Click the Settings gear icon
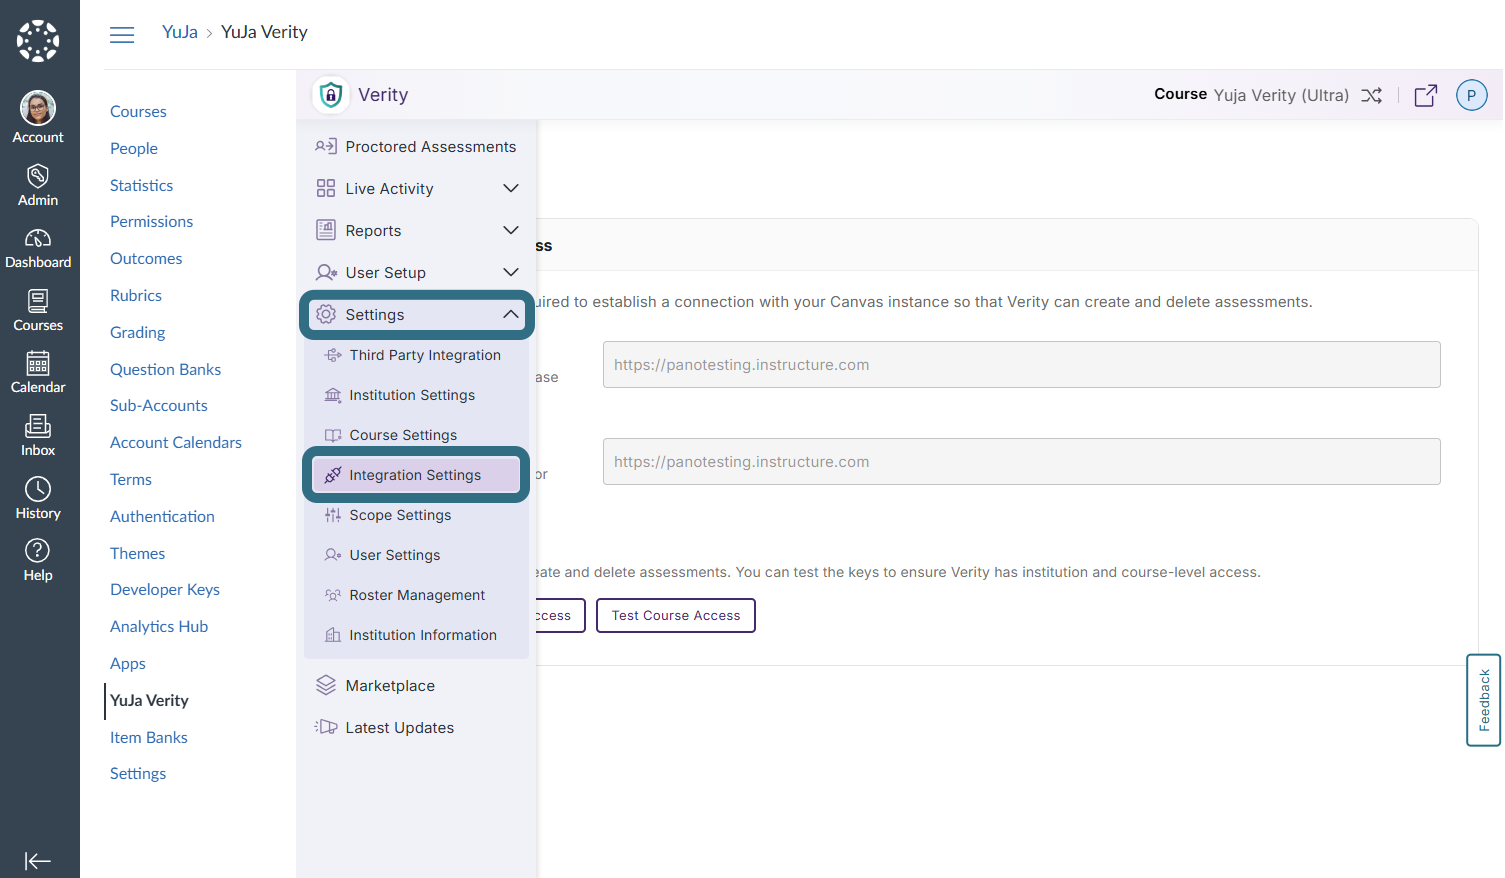 [x=326, y=314]
